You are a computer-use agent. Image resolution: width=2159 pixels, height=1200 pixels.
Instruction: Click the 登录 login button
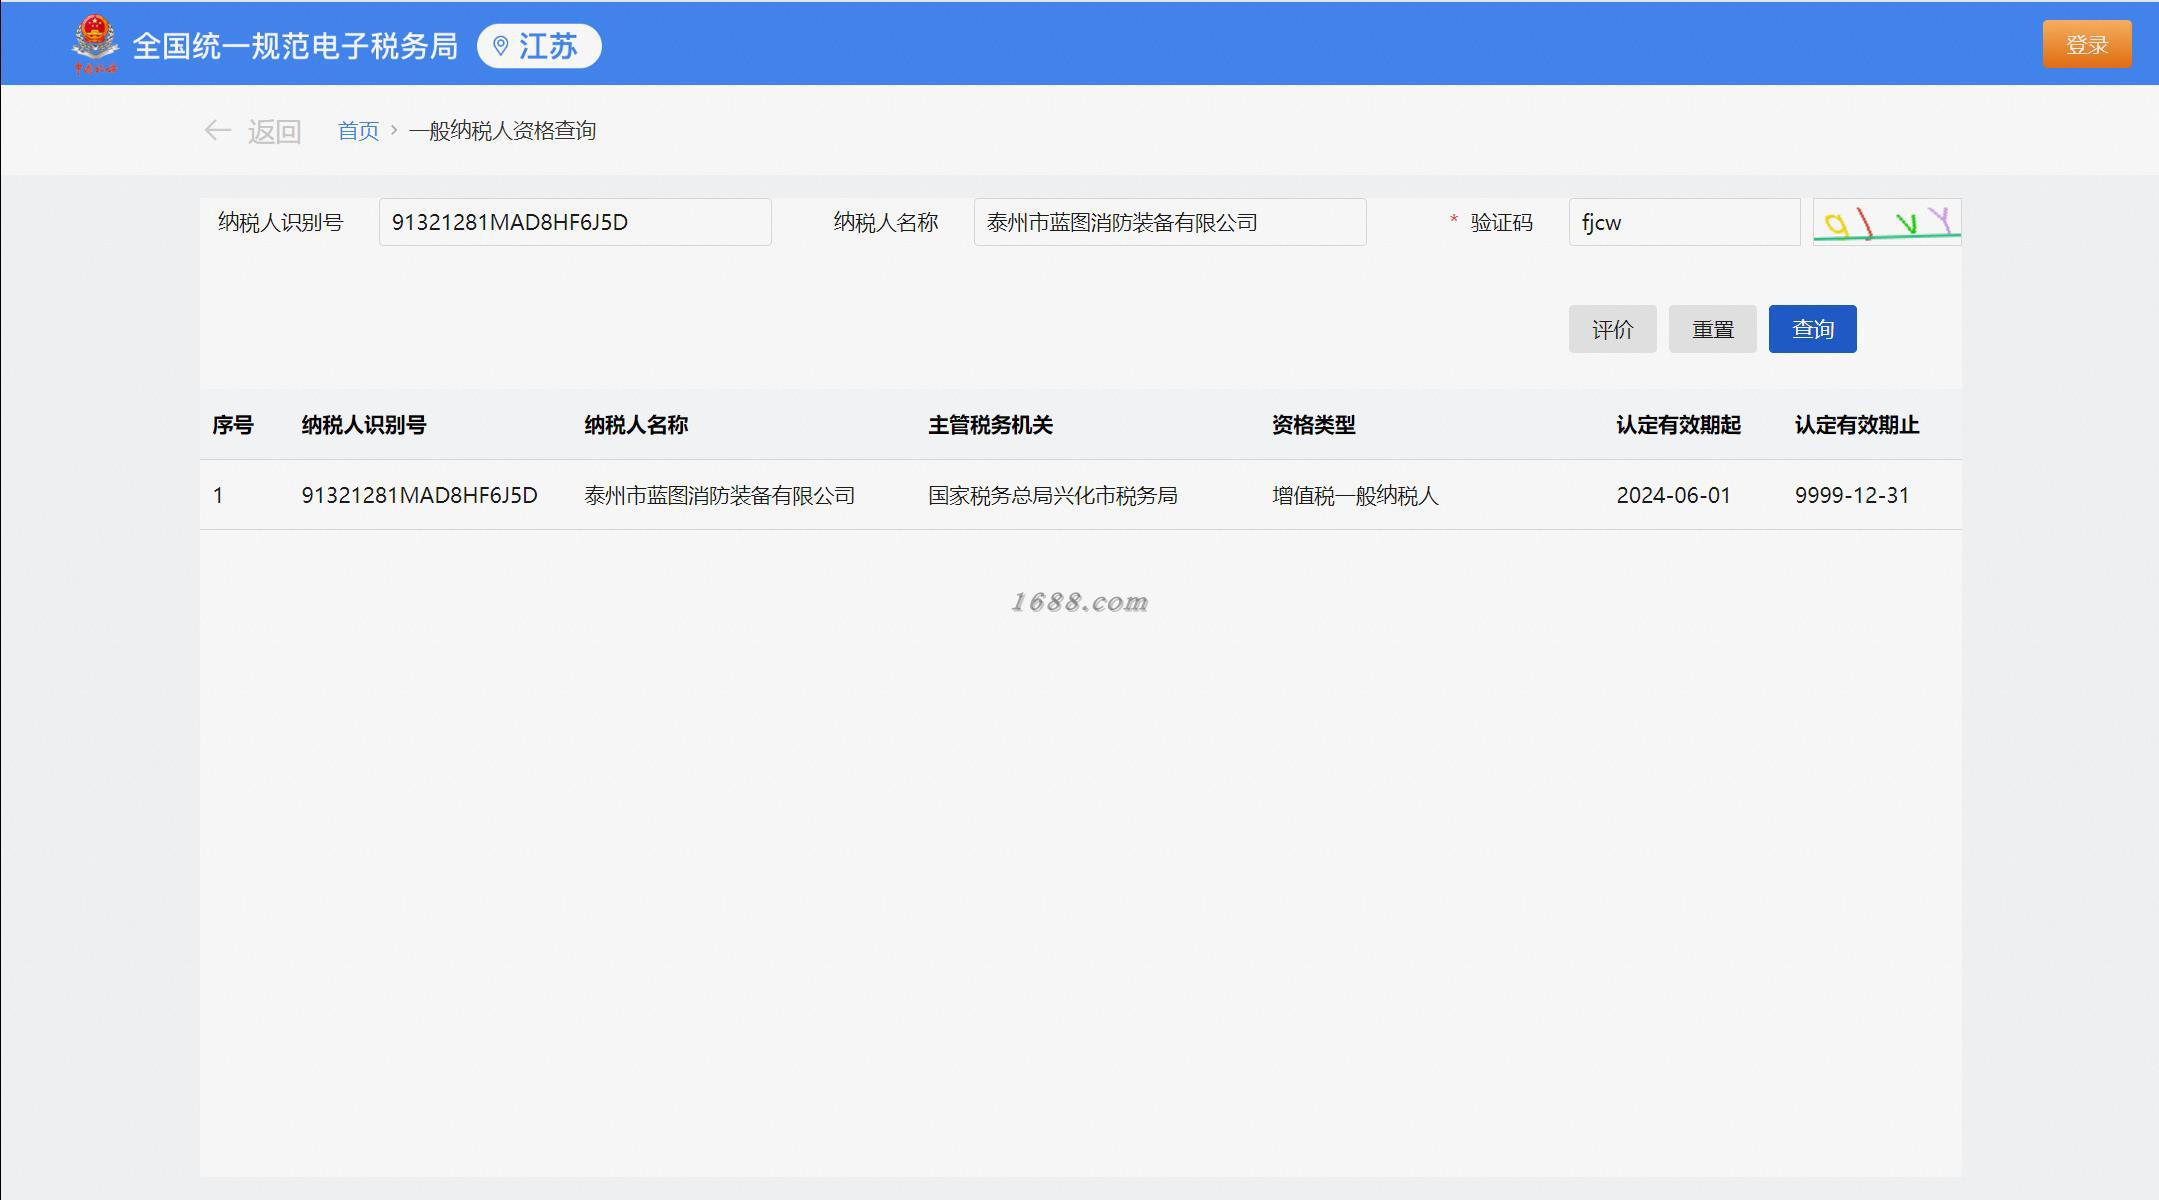[2086, 45]
